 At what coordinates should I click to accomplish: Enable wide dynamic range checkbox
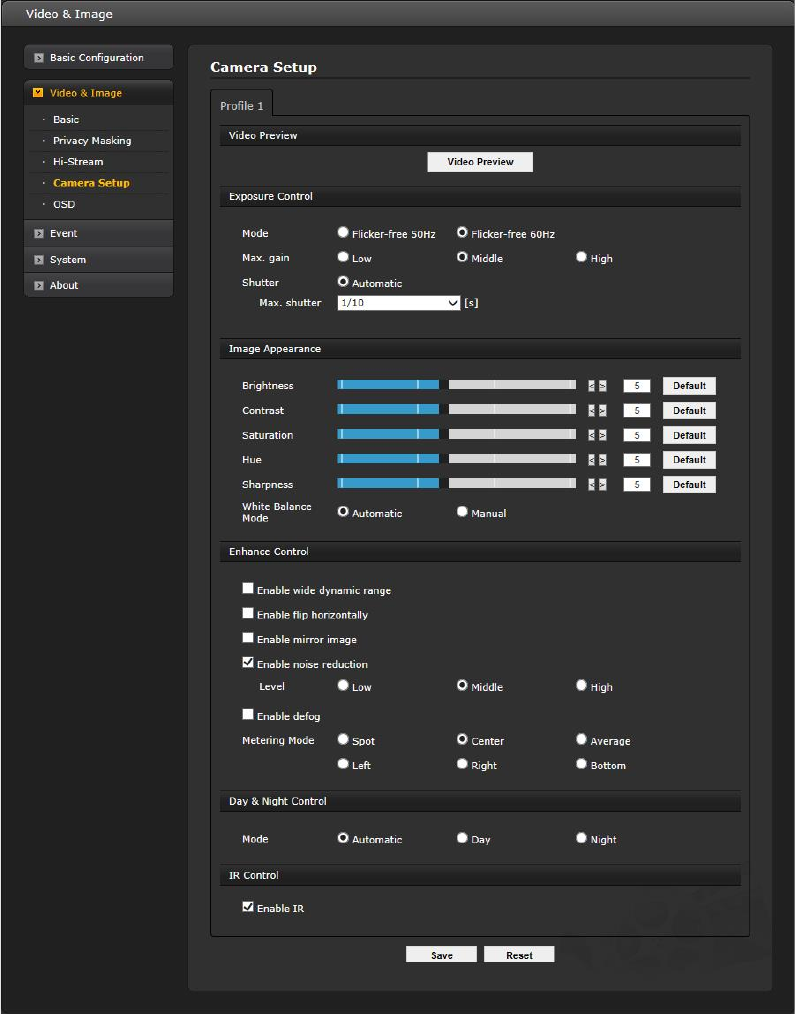tap(248, 588)
